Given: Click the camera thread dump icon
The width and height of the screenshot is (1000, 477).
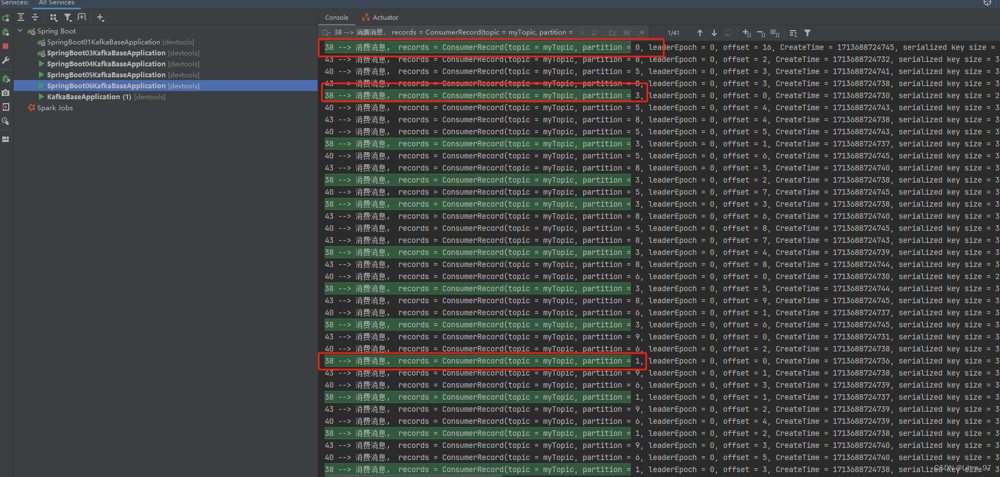Looking at the screenshot, I should tap(6, 93).
